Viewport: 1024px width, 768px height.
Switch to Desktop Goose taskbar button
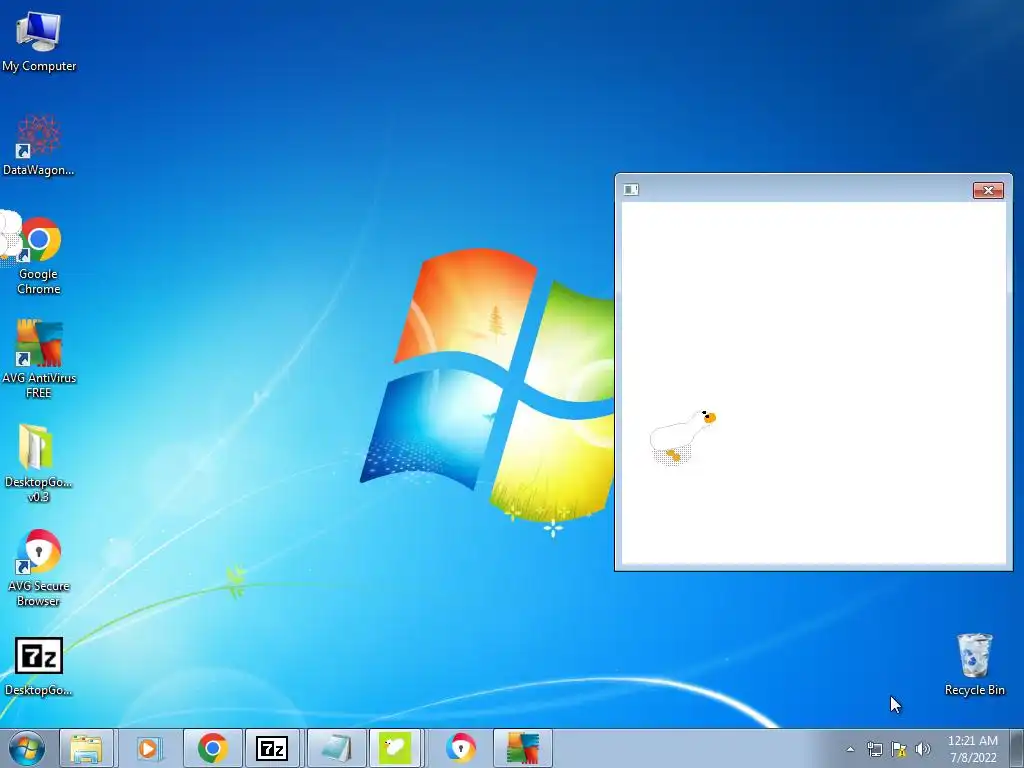click(x=396, y=748)
